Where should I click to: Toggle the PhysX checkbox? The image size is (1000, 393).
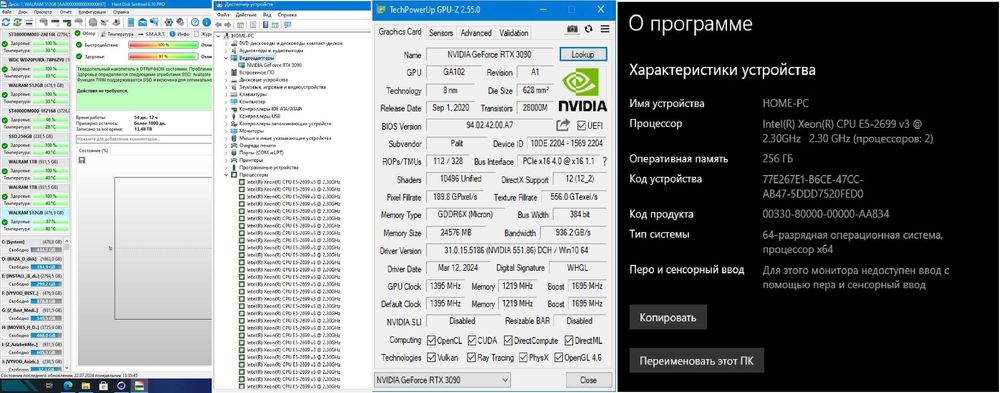click(524, 358)
